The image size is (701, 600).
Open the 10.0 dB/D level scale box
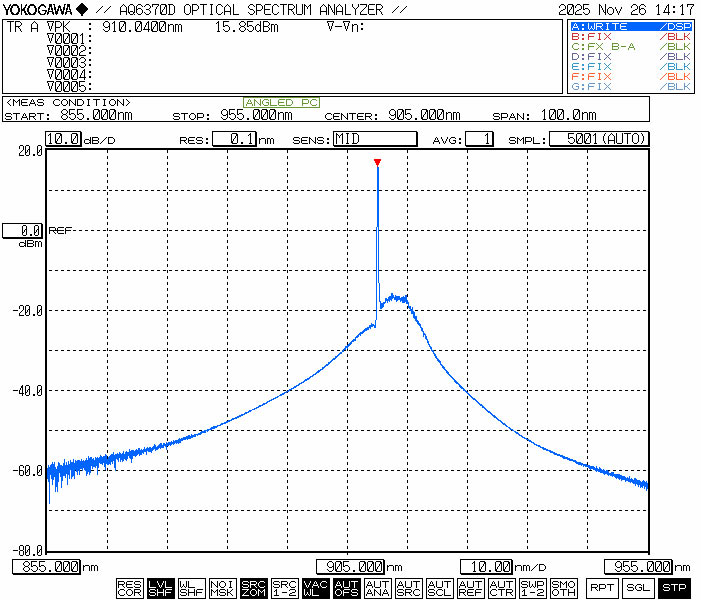click(62, 140)
